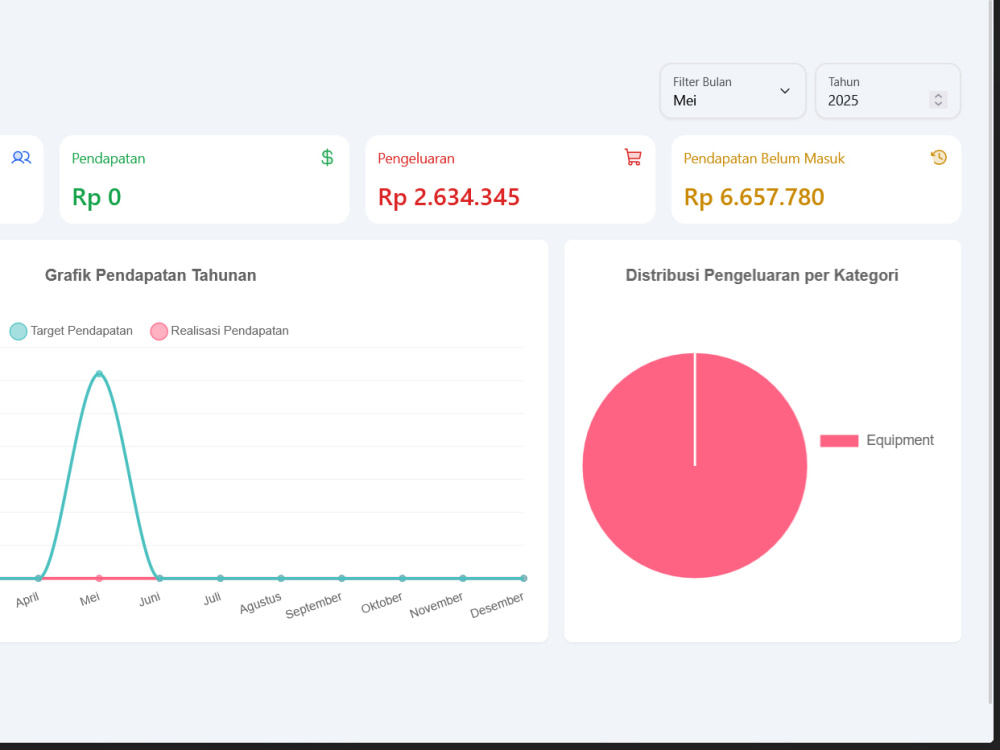
Task: Click the Mei peak data point
Action: pyautogui.click(x=99, y=374)
